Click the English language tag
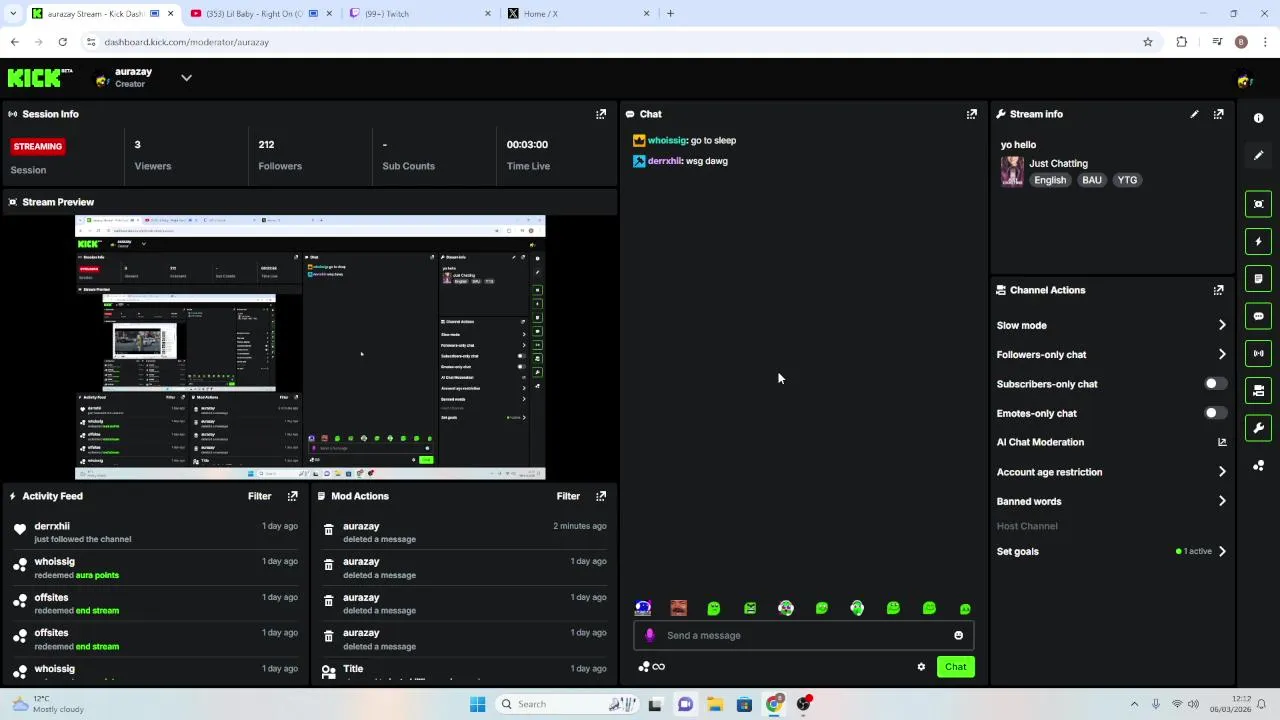The height and width of the screenshot is (720, 1280). tap(1050, 180)
